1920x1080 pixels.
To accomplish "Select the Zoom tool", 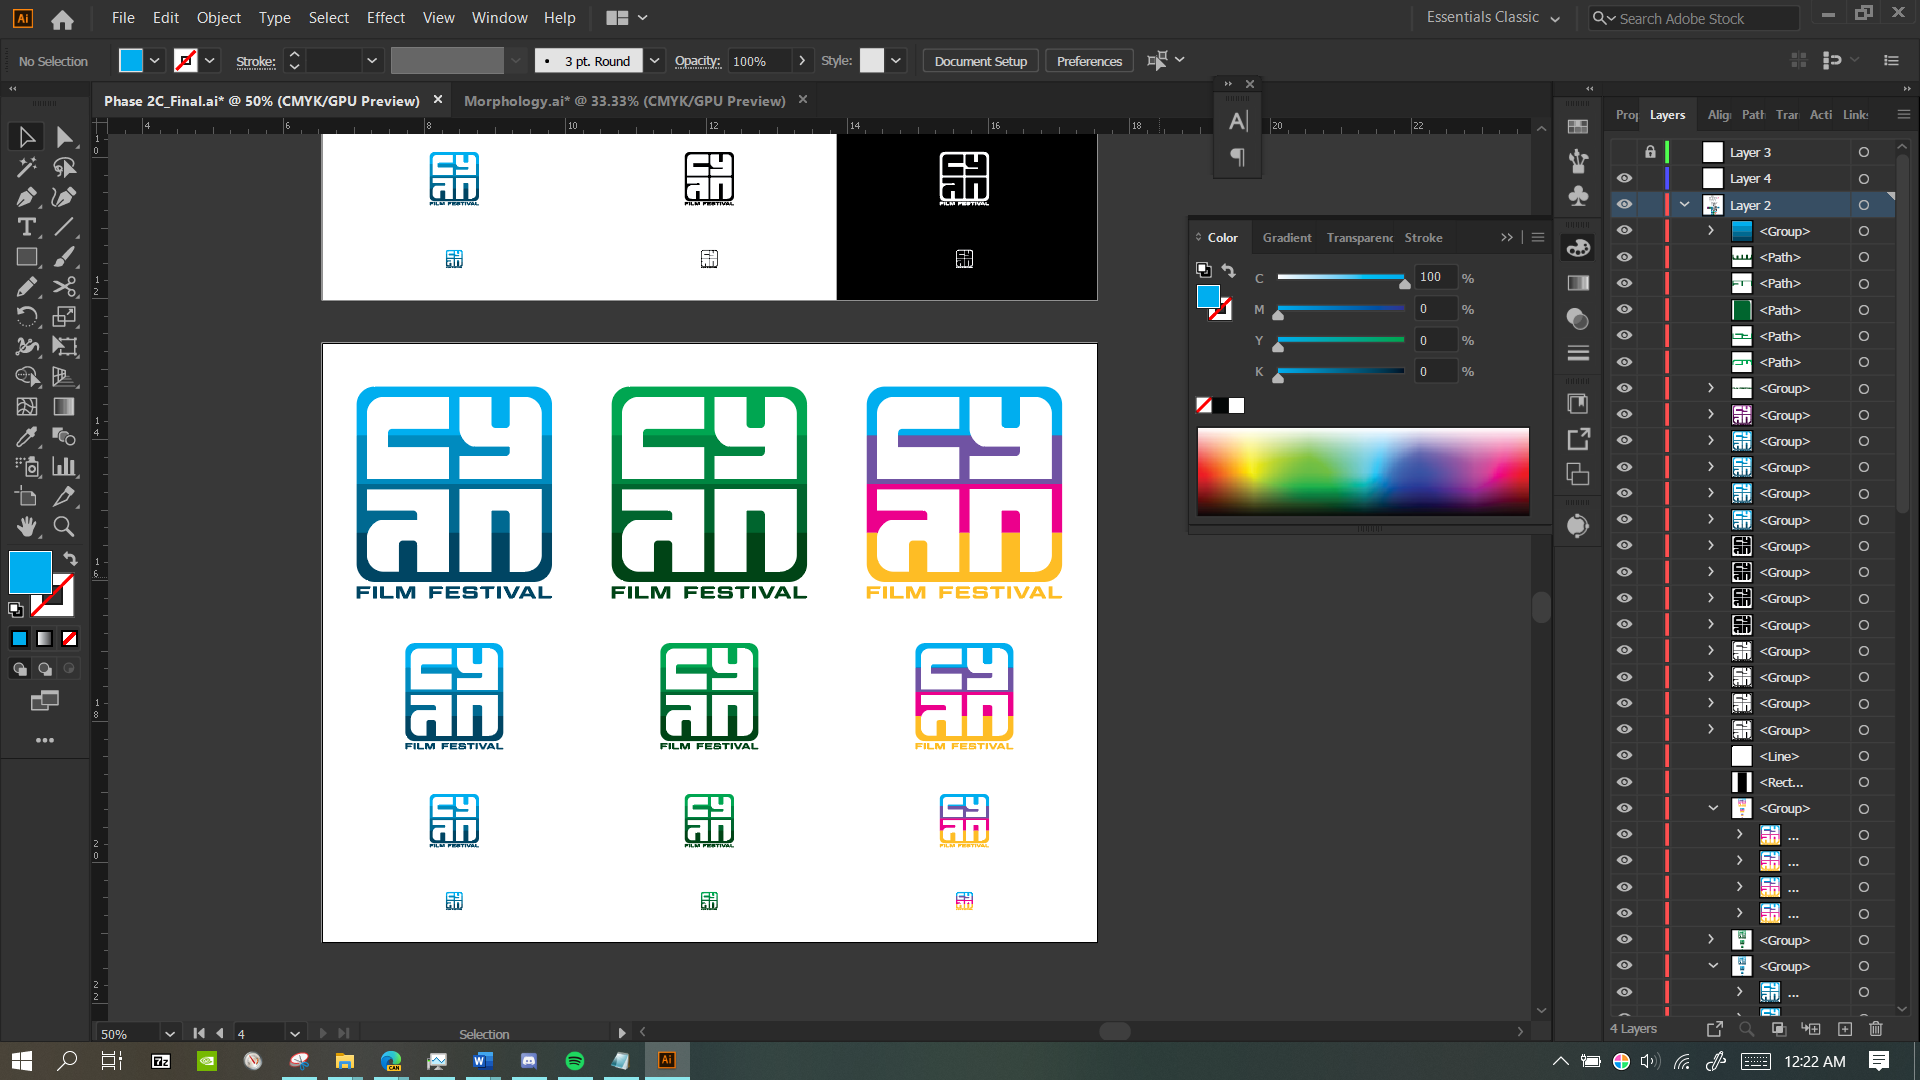I will tap(64, 526).
